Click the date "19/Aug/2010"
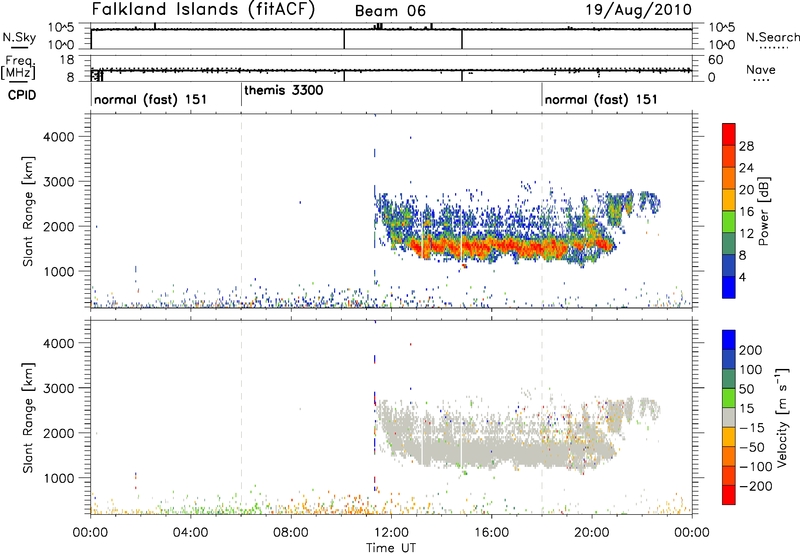800x554 pixels. tap(638, 10)
